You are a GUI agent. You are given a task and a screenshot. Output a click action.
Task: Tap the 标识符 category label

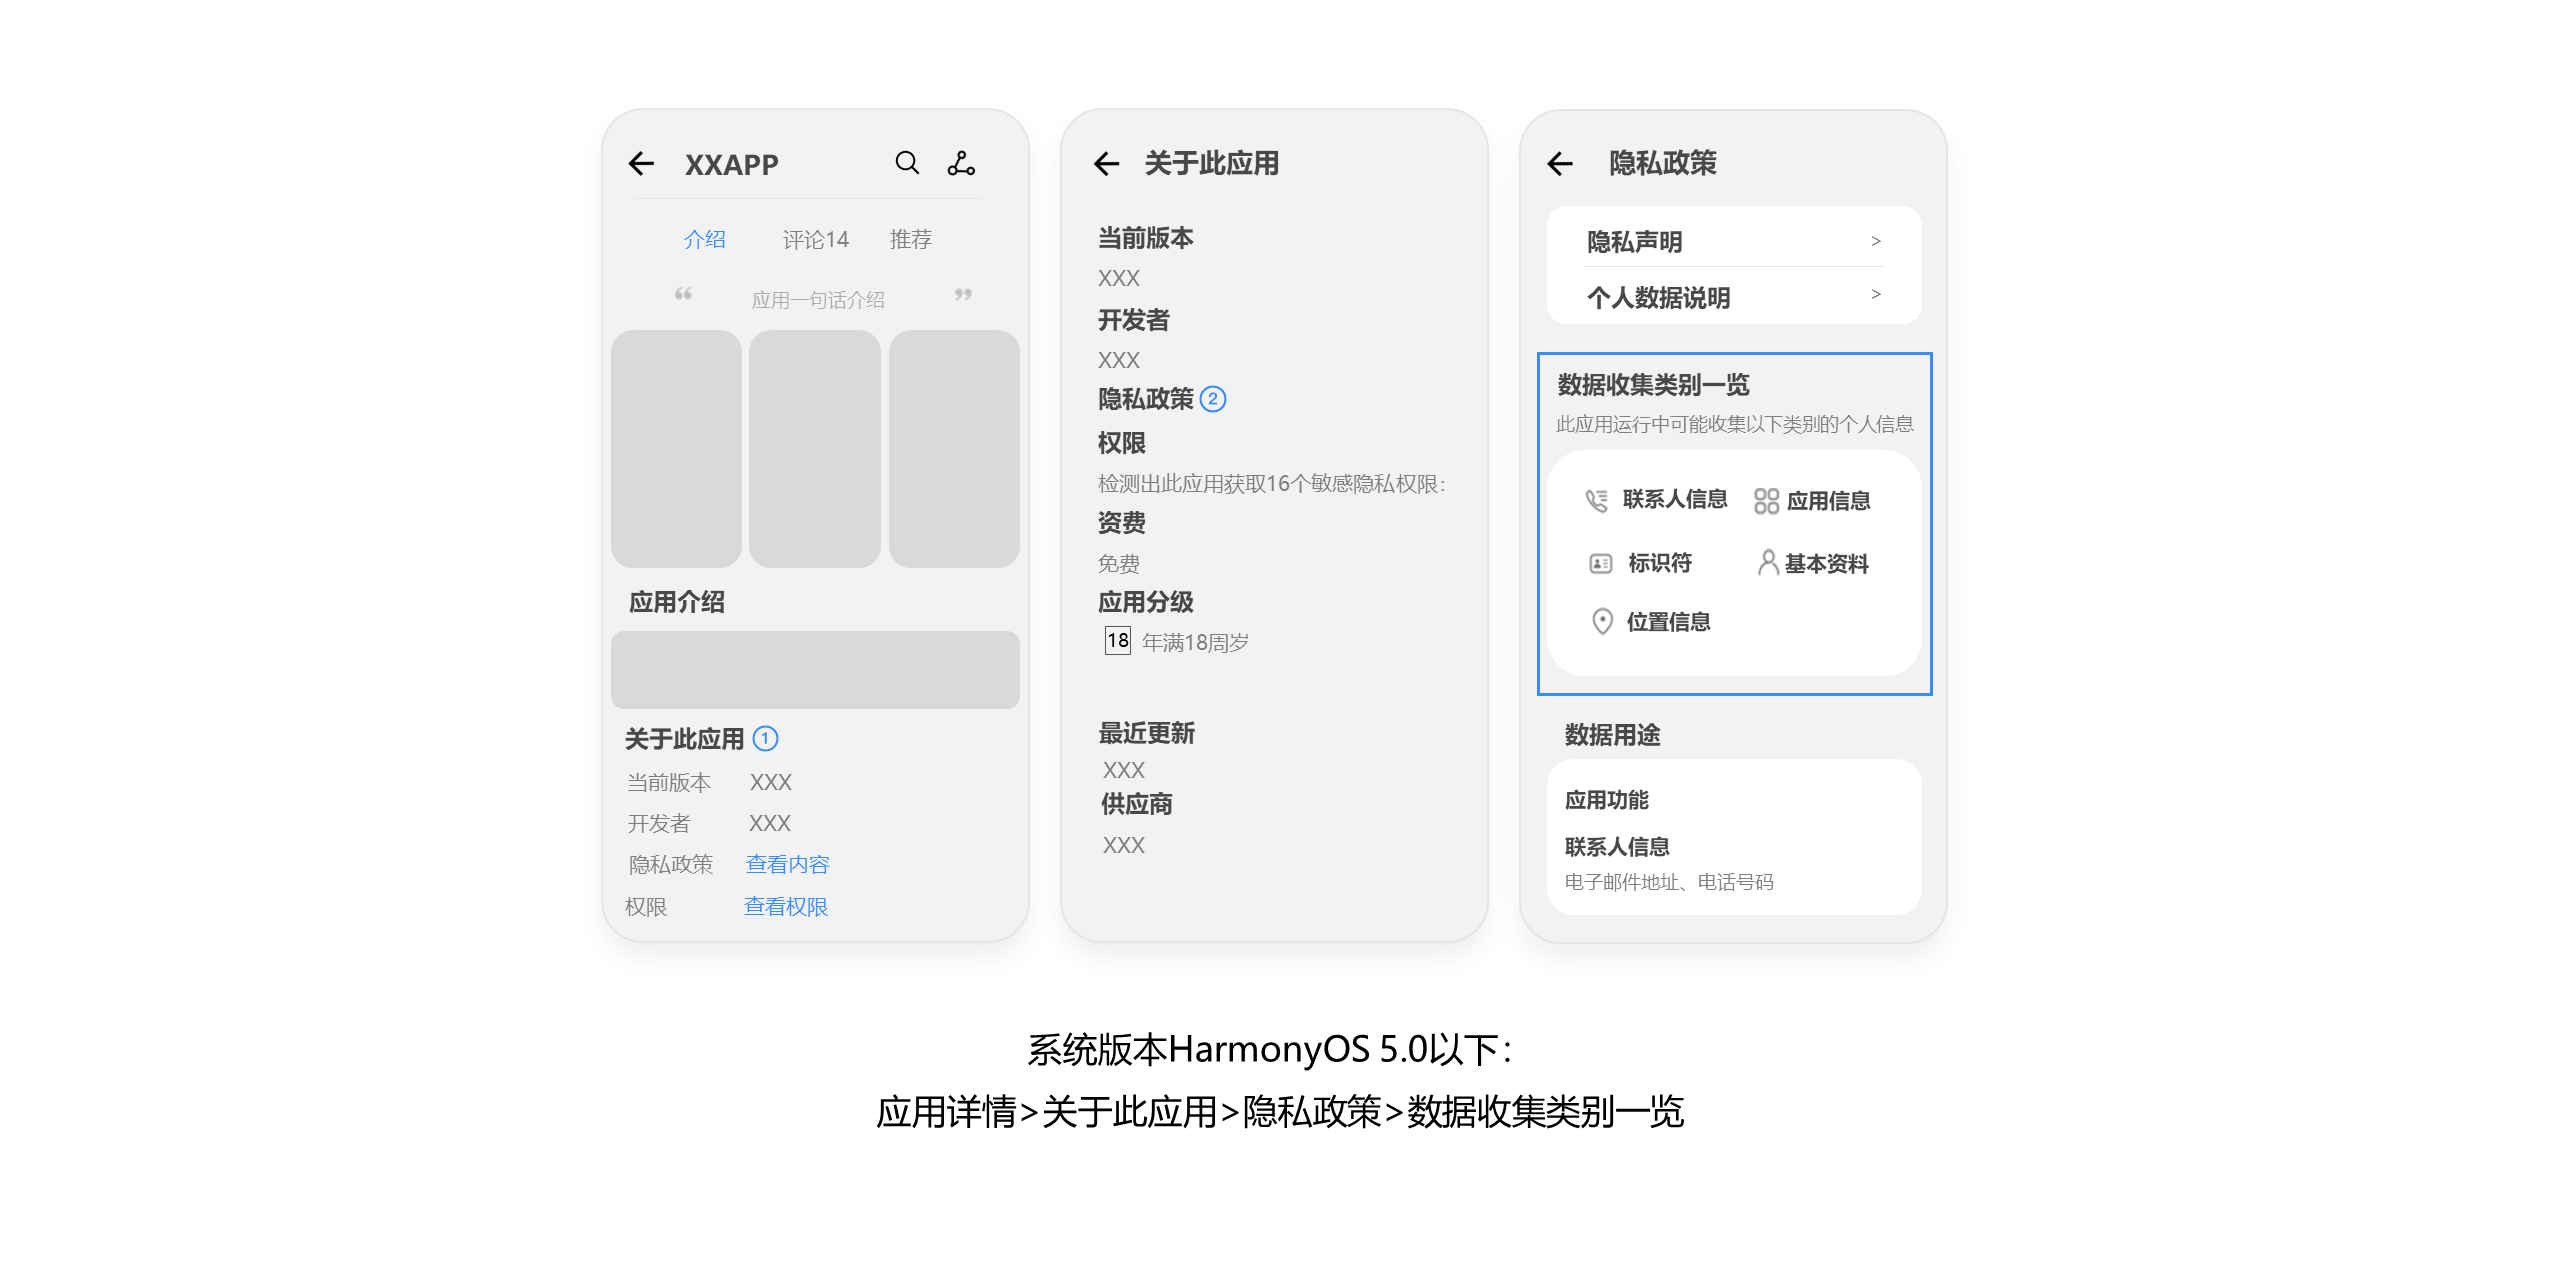click(1660, 563)
